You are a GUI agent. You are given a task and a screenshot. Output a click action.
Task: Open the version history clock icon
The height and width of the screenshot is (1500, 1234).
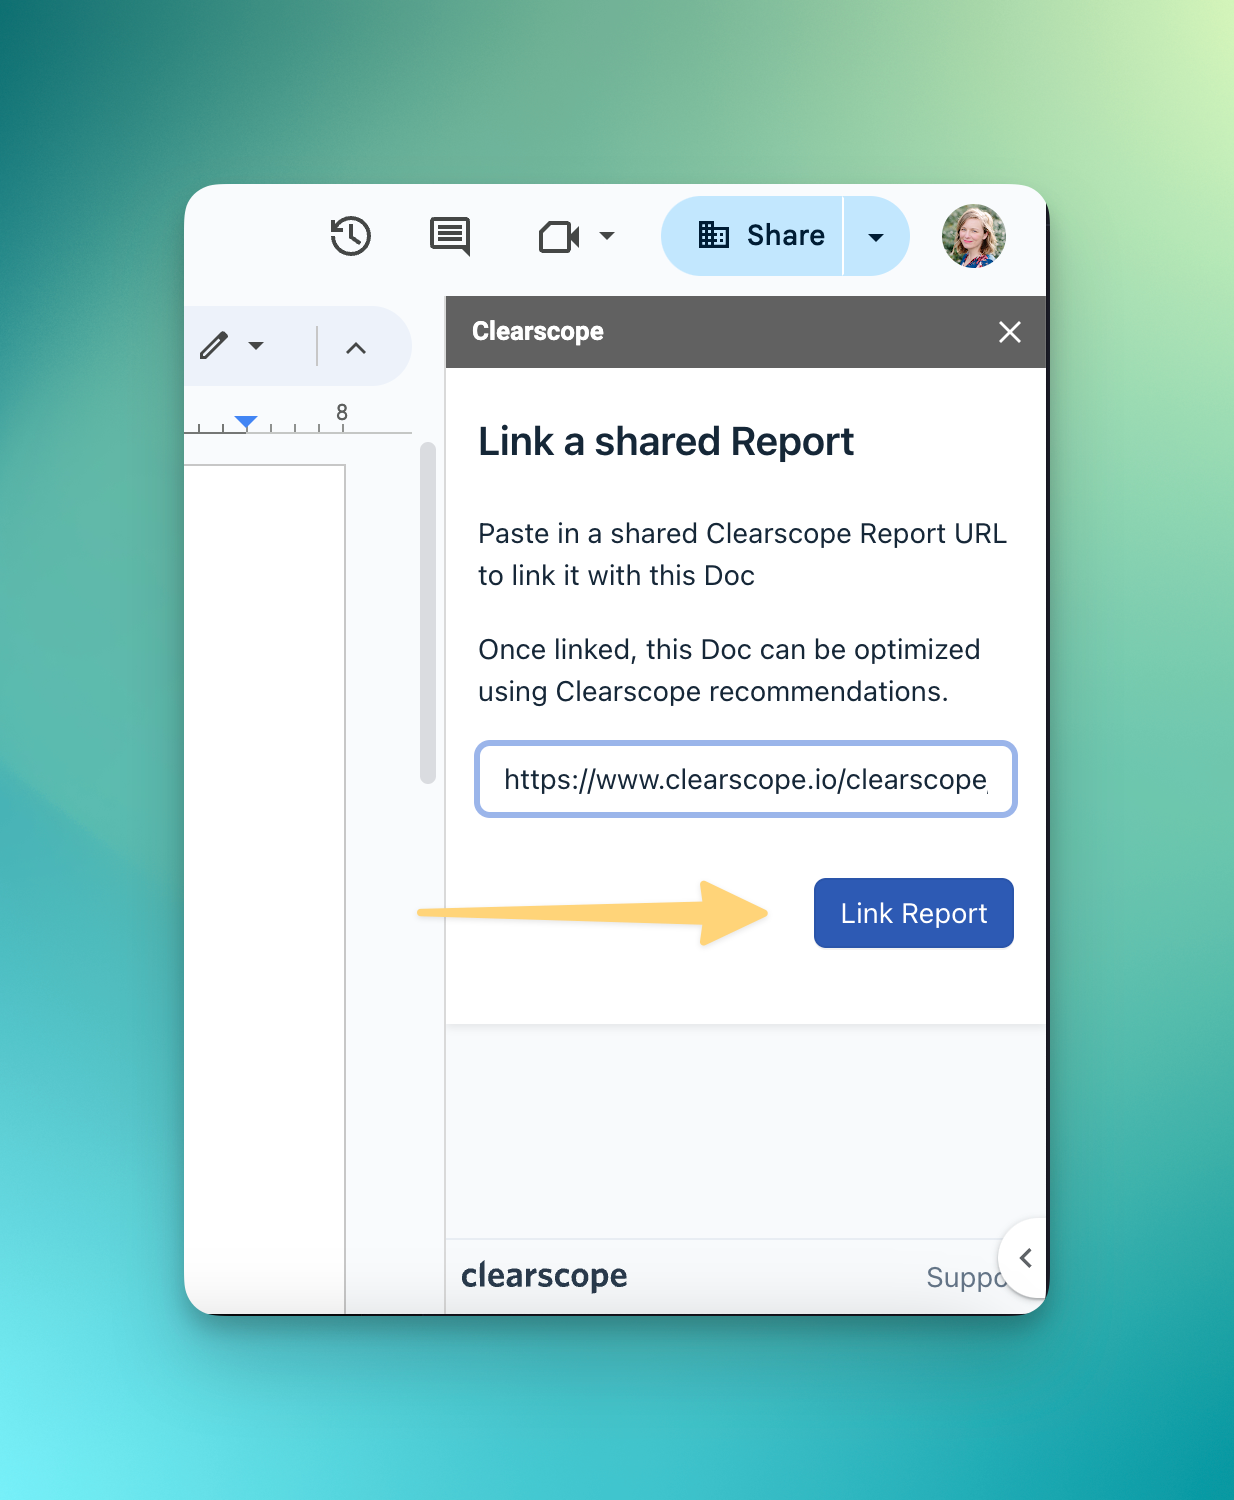[x=351, y=236]
